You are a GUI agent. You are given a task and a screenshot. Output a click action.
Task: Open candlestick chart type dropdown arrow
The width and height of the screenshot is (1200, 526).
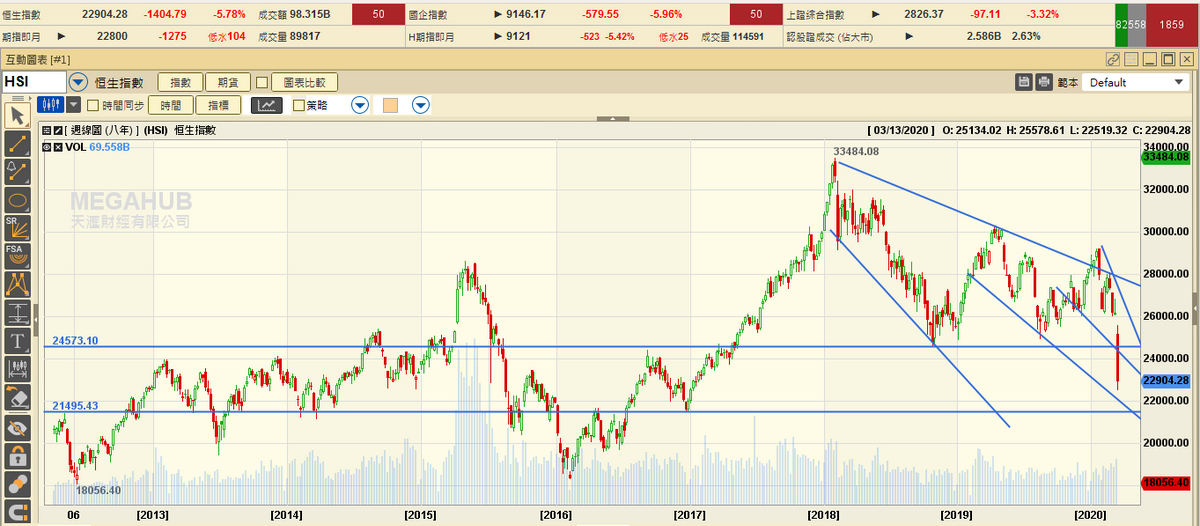point(73,104)
